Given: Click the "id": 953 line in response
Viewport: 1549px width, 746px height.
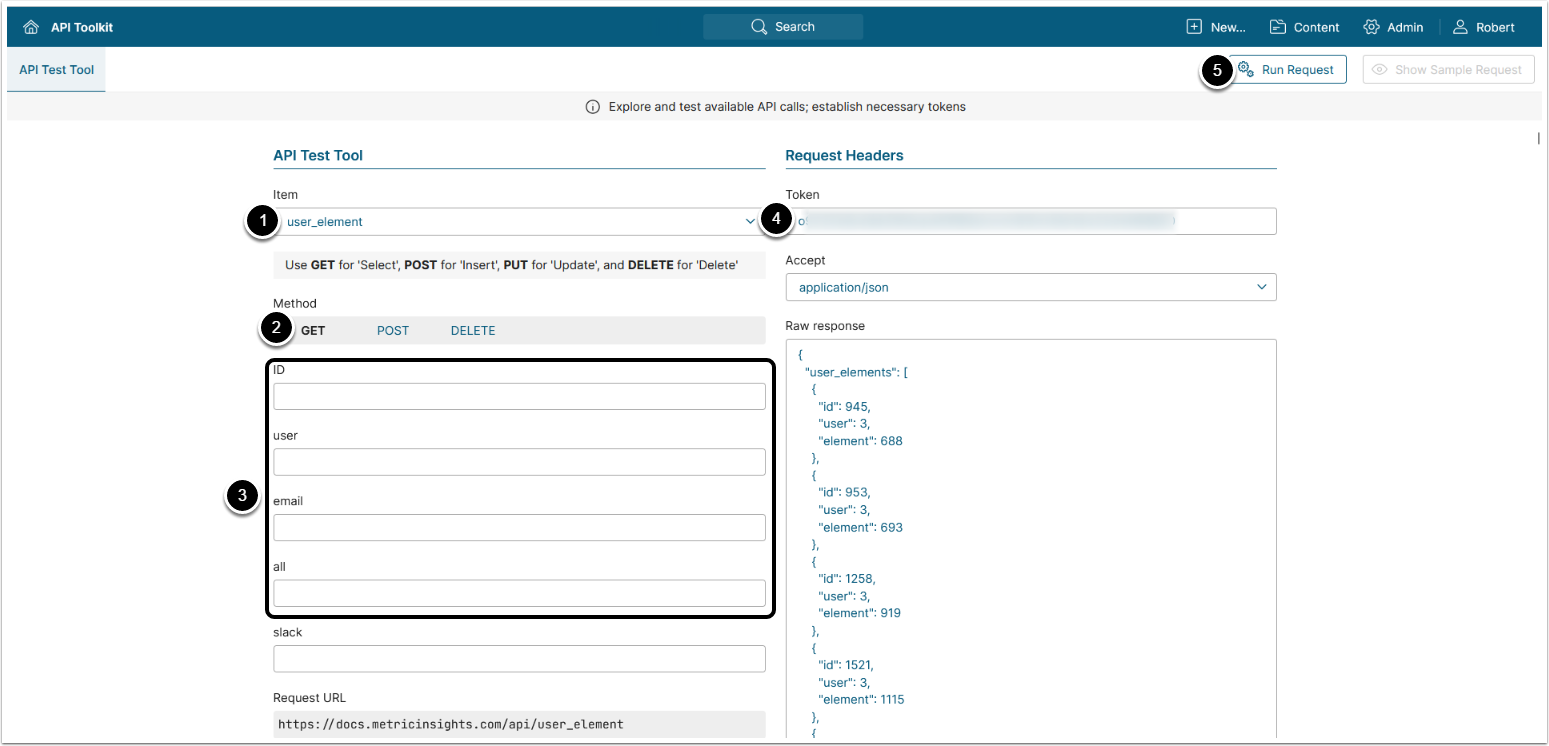Looking at the screenshot, I should pyautogui.click(x=844, y=493).
